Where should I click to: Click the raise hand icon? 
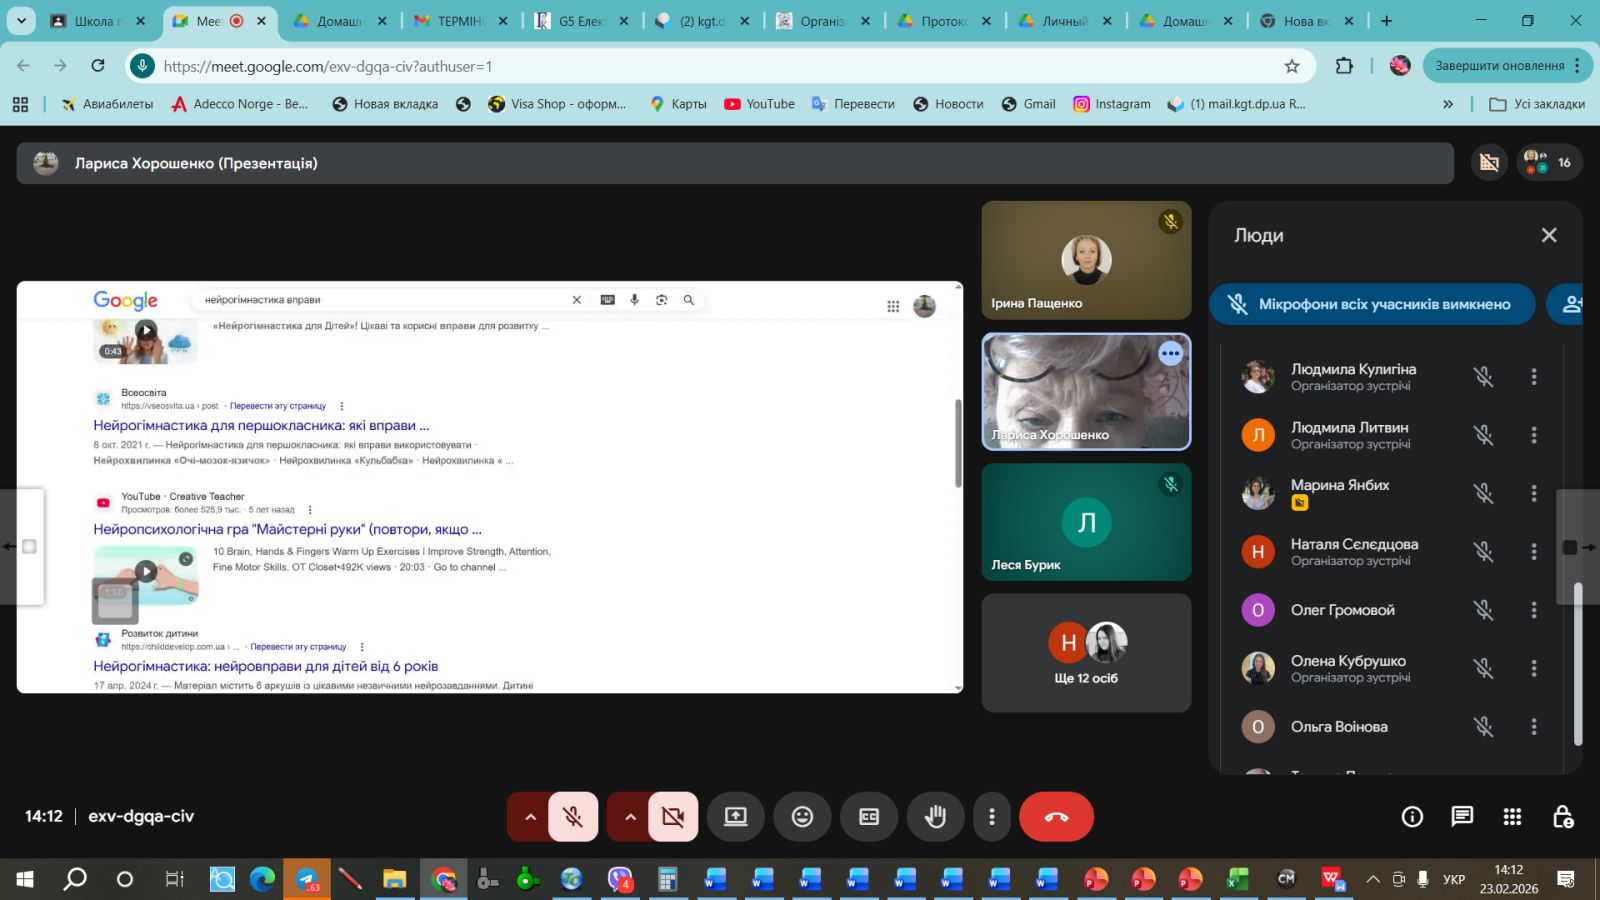[935, 817]
